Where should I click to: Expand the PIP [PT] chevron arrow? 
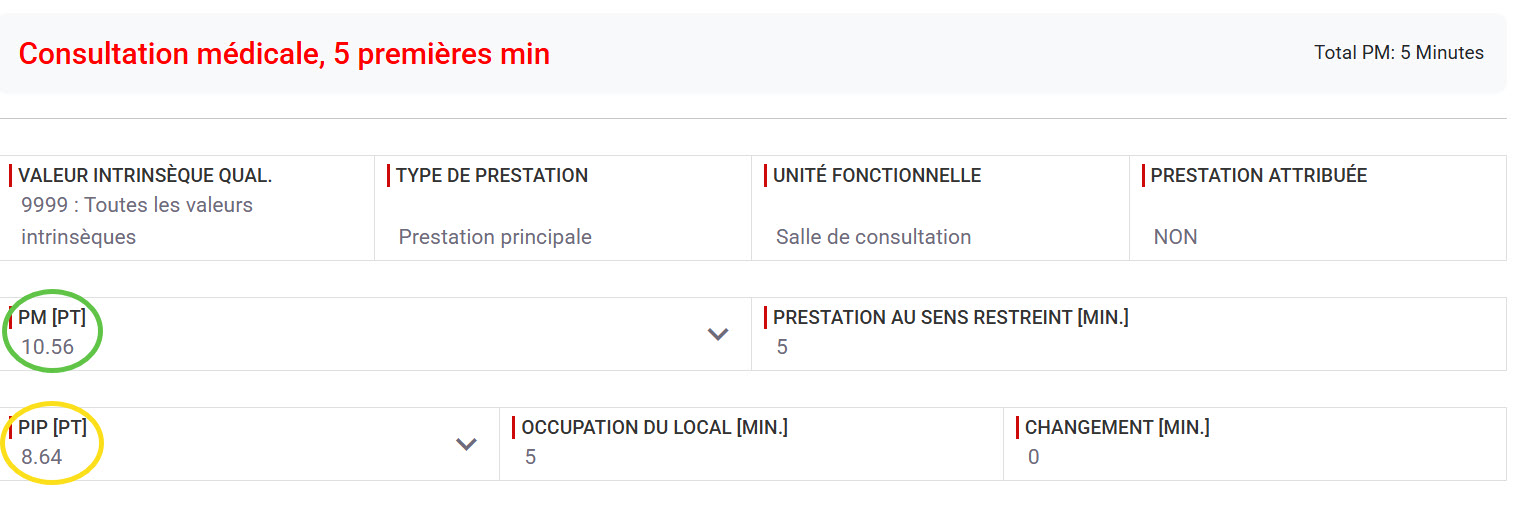point(466,444)
